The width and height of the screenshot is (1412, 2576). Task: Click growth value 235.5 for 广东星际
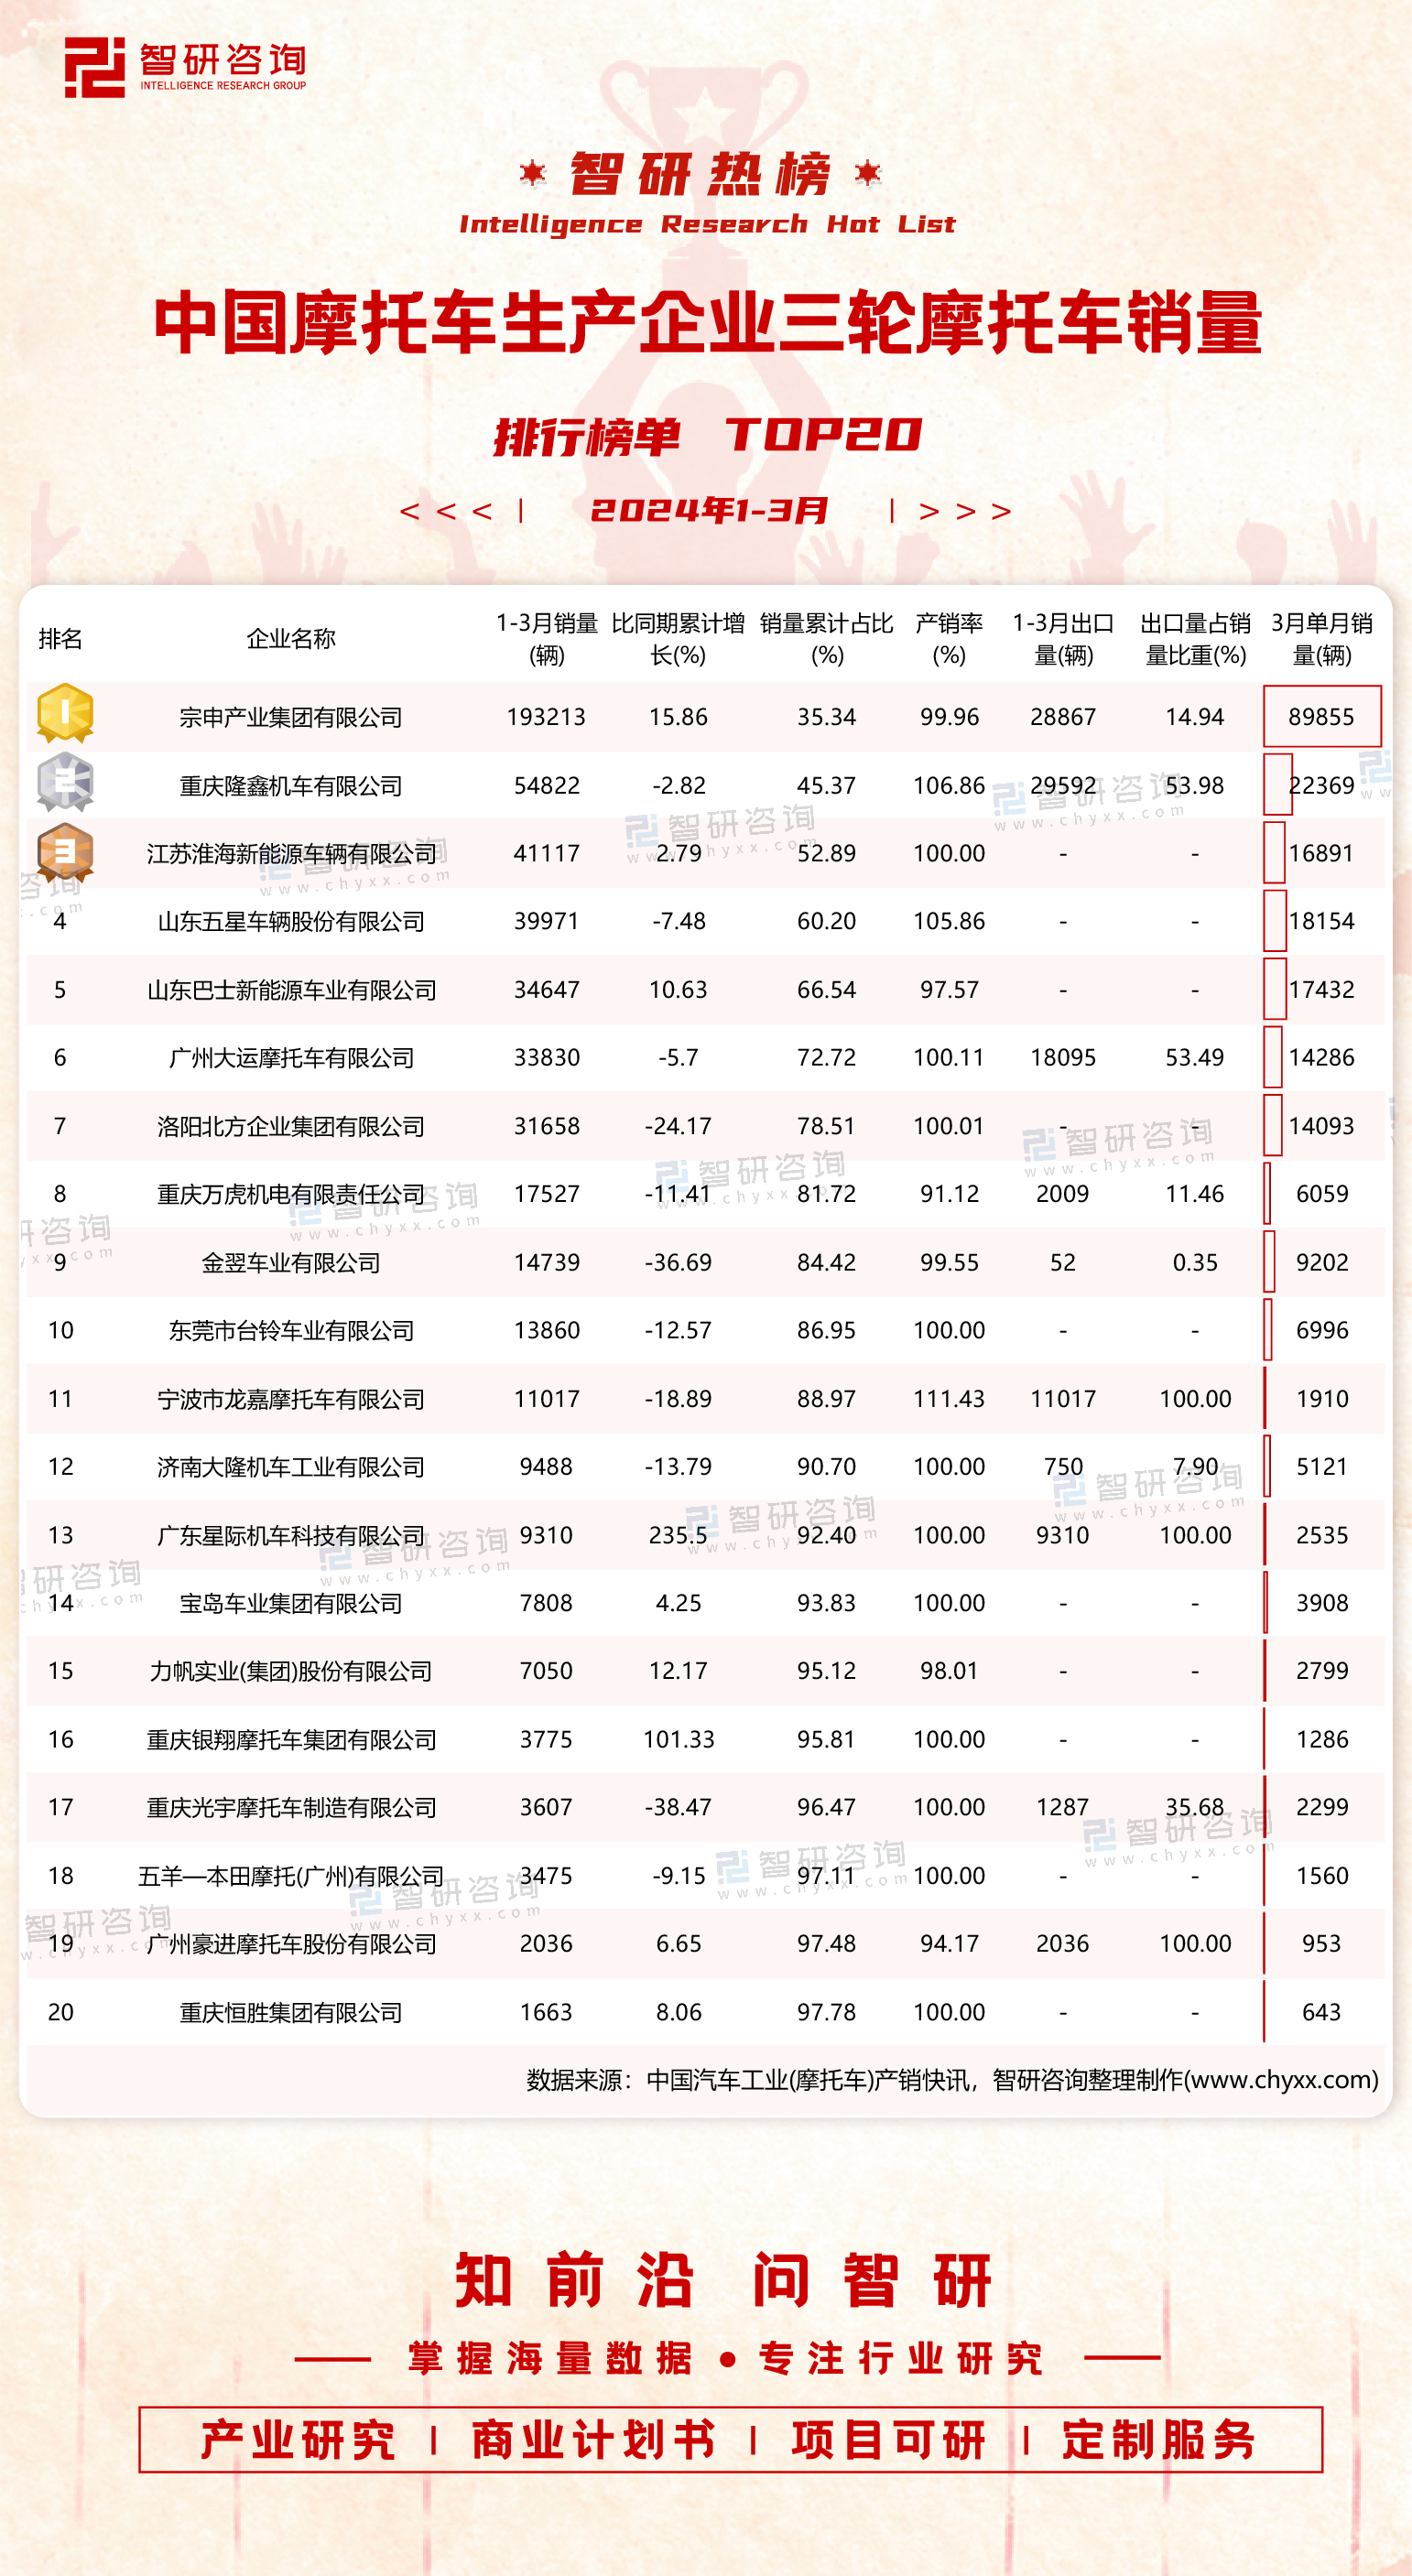[678, 1535]
